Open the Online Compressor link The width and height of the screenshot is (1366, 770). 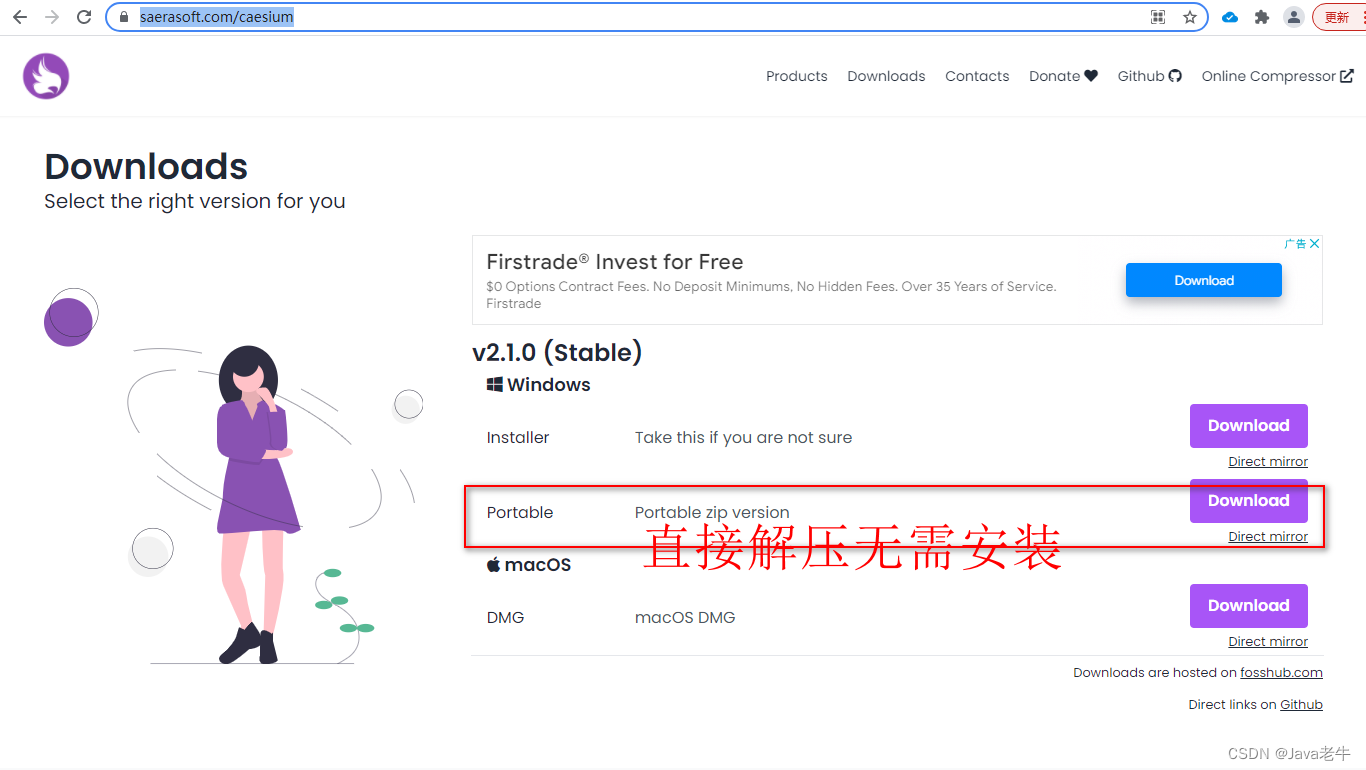1277,76
